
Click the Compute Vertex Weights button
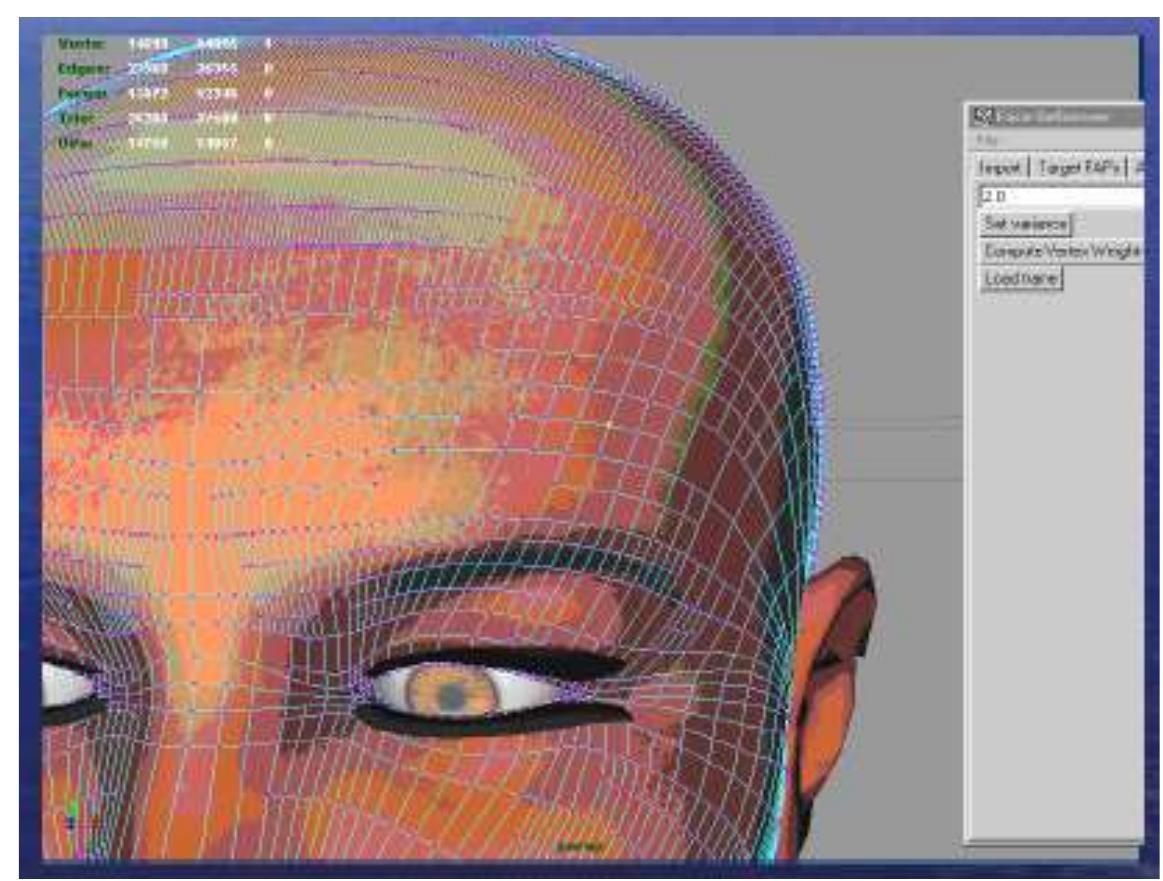[1062, 251]
